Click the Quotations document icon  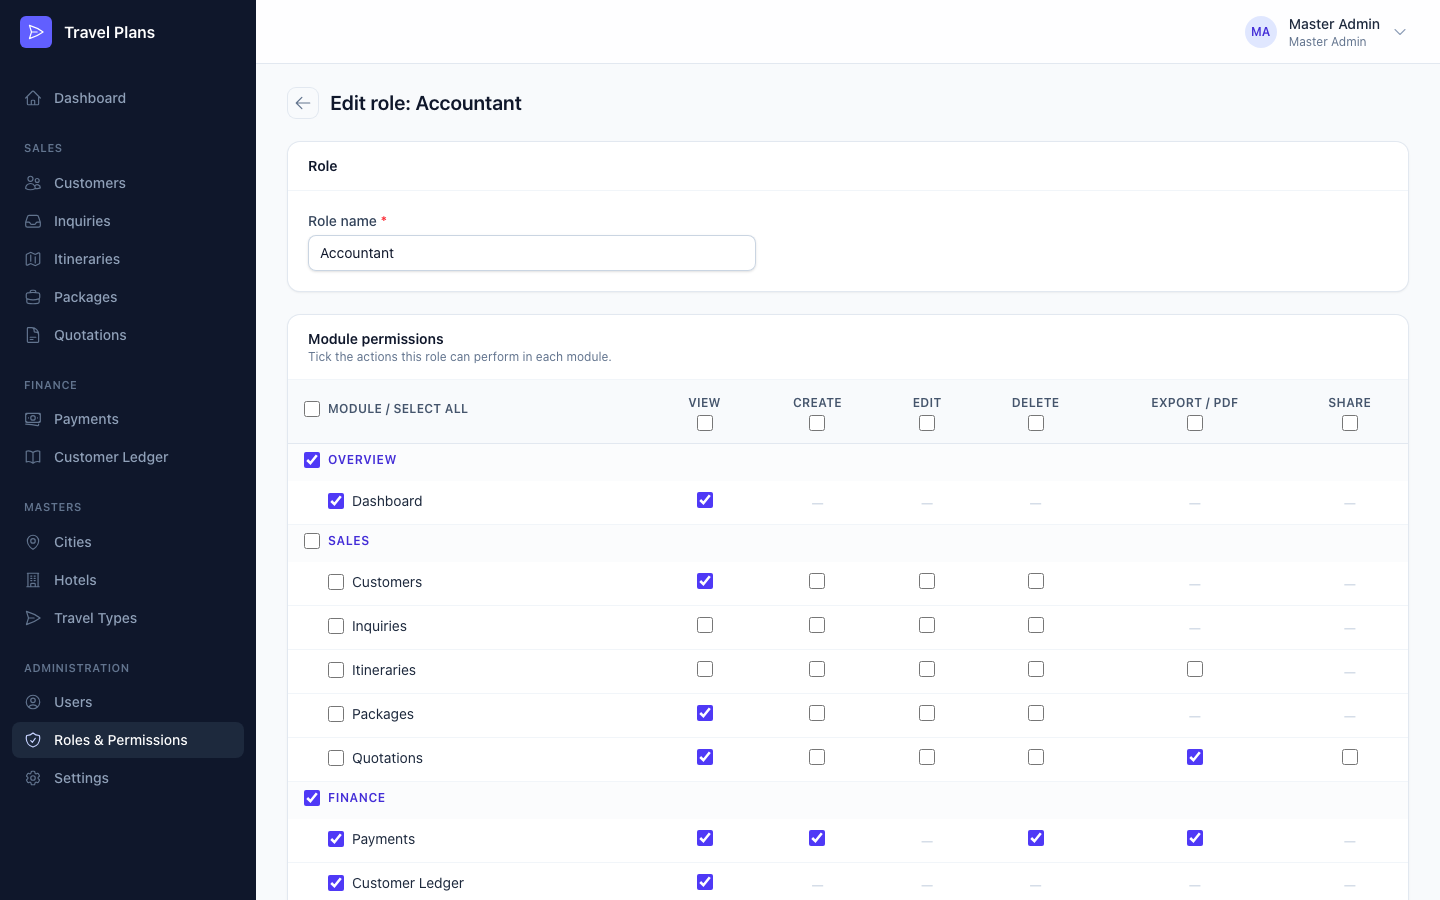tap(33, 335)
